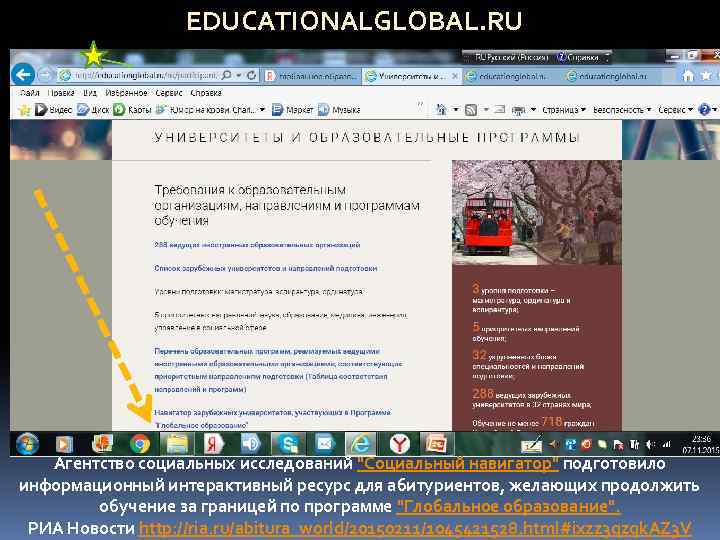Open Favorites star icon at top right

706,76
